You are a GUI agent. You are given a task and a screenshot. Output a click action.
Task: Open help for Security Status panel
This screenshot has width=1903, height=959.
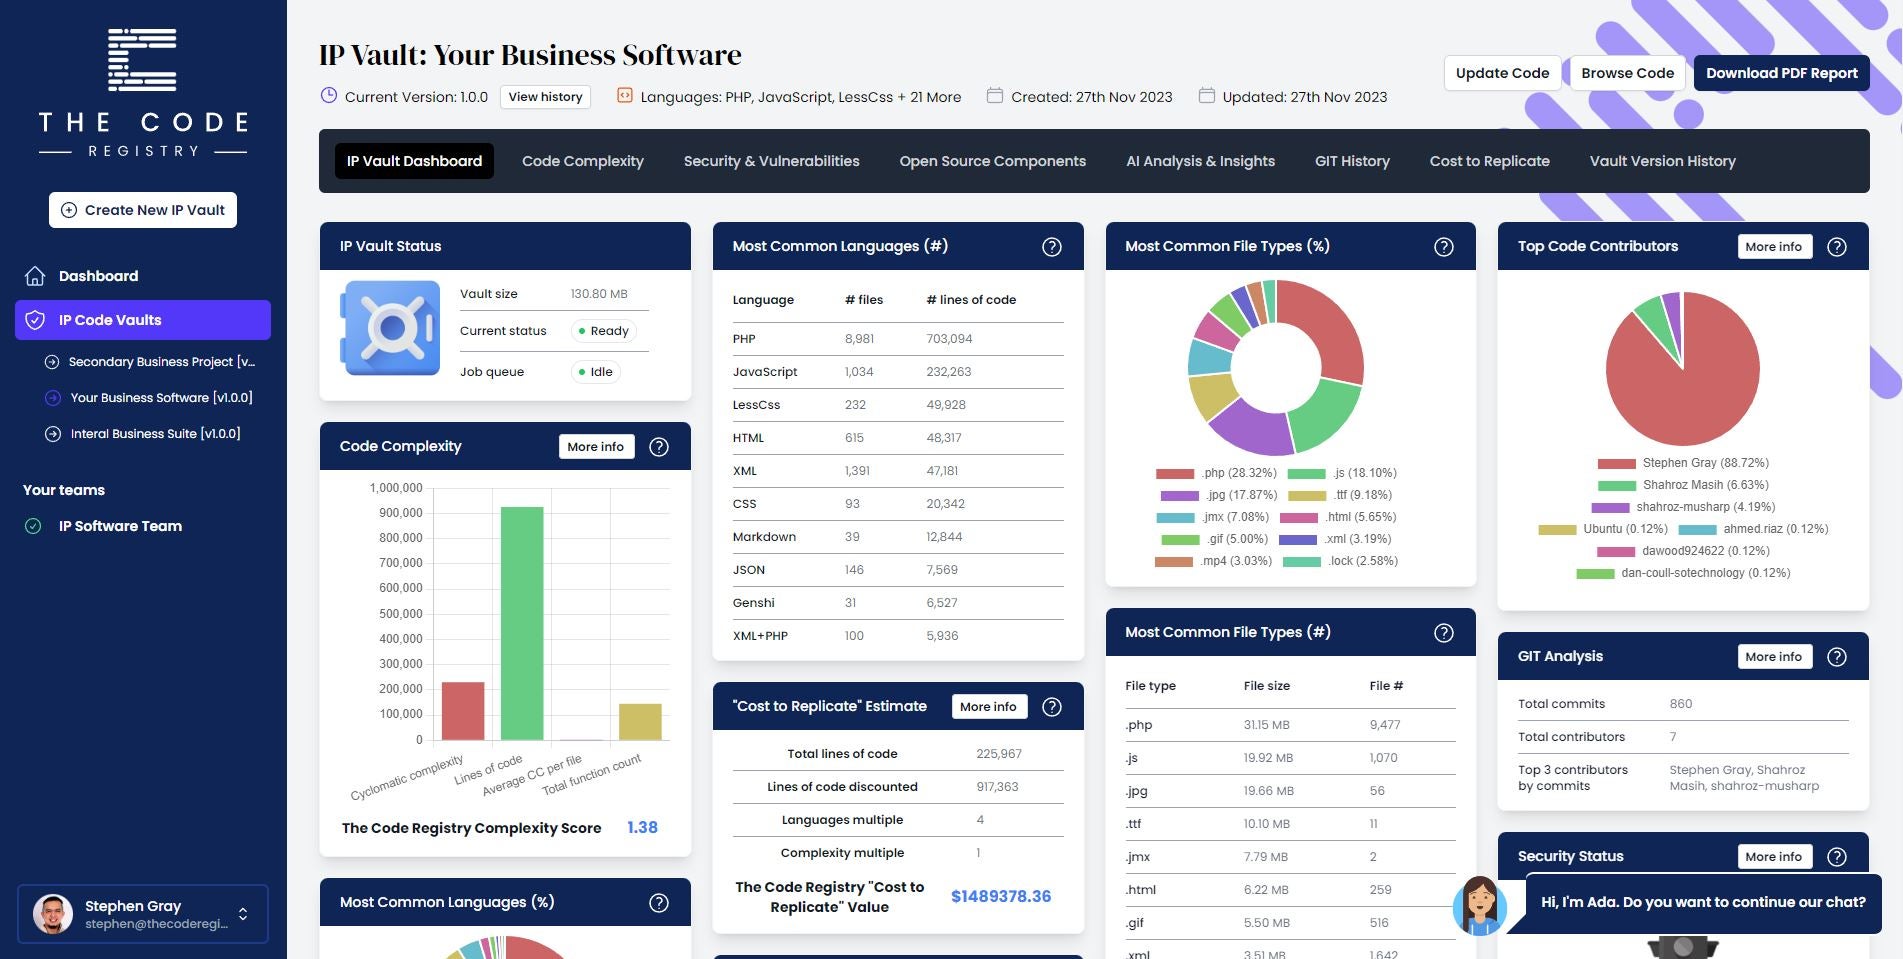1837,857
